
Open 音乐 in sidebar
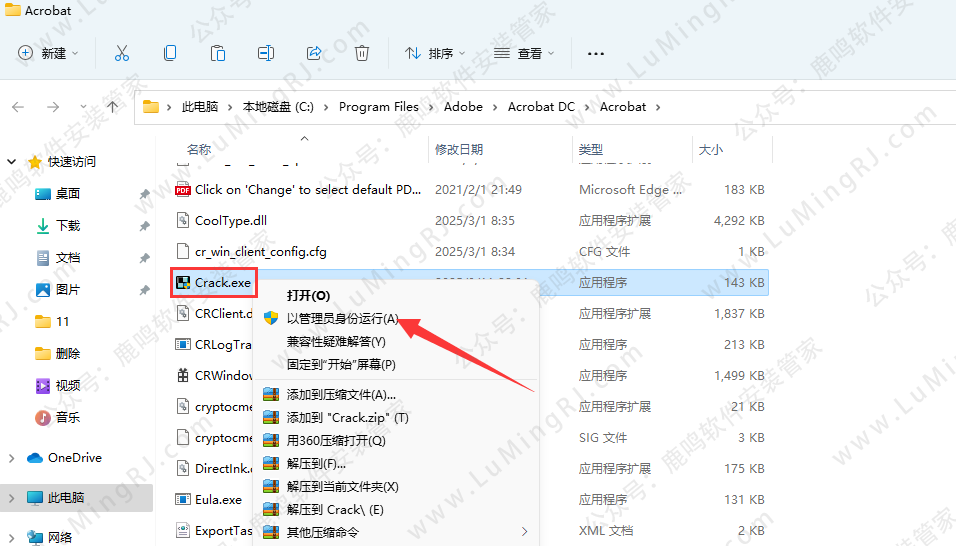point(68,418)
